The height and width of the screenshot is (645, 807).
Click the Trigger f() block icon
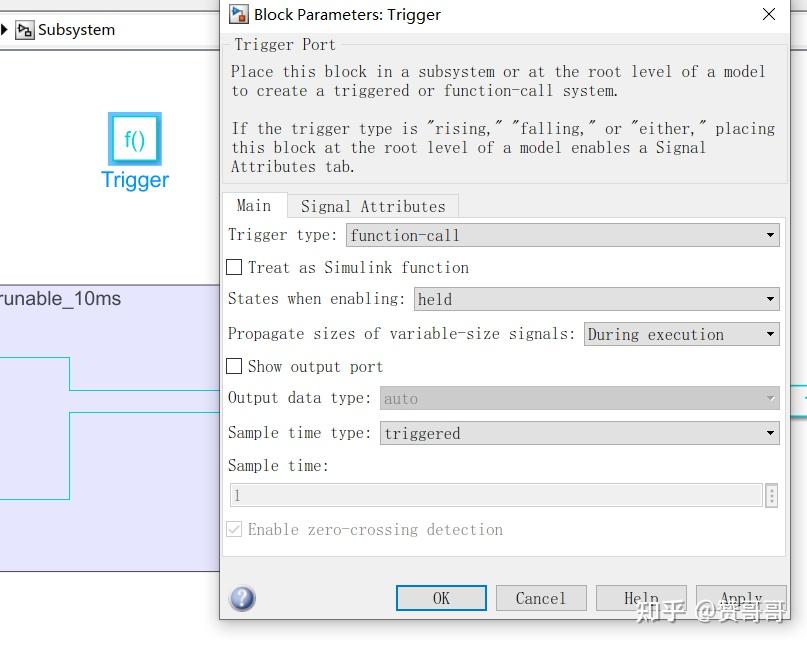(x=134, y=139)
